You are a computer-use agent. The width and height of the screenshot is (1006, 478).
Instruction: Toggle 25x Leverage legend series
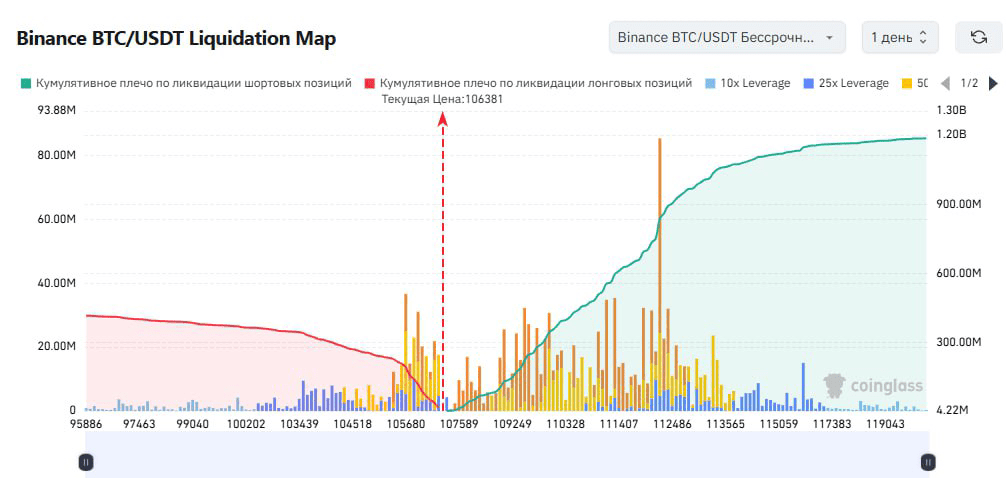tap(846, 83)
